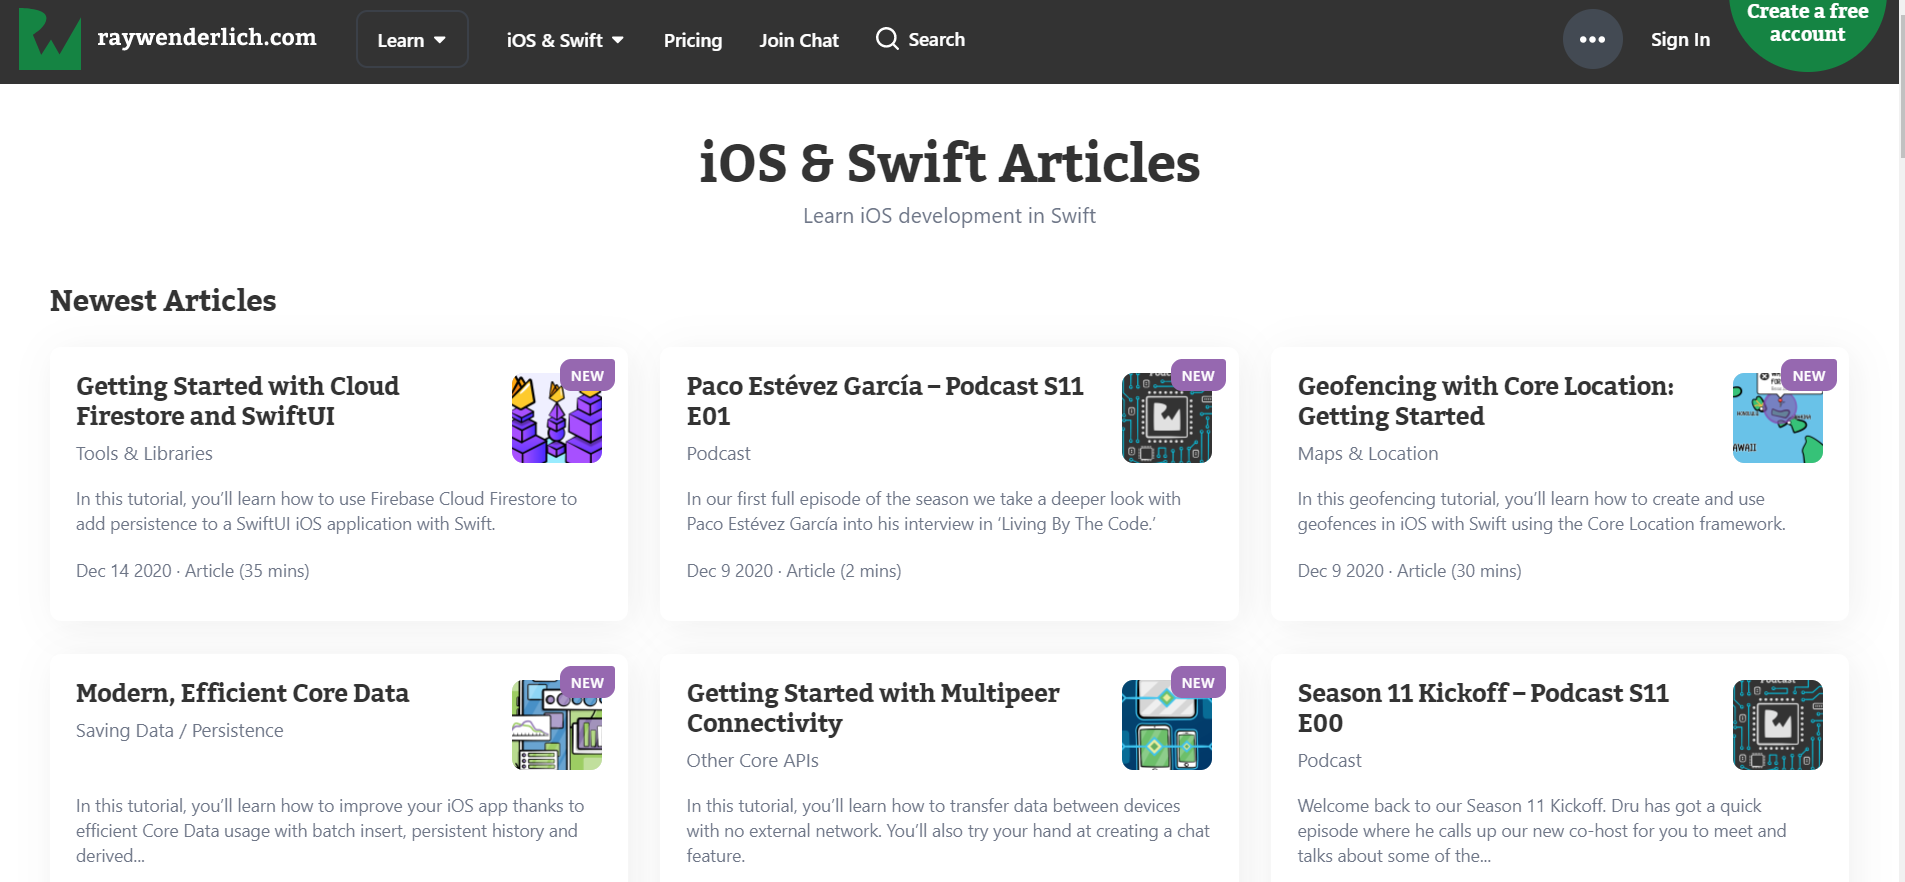Image resolution: width=1905 pixels, height=882 pixels.
Task: Click Sign In
Action: point(1680,40)
